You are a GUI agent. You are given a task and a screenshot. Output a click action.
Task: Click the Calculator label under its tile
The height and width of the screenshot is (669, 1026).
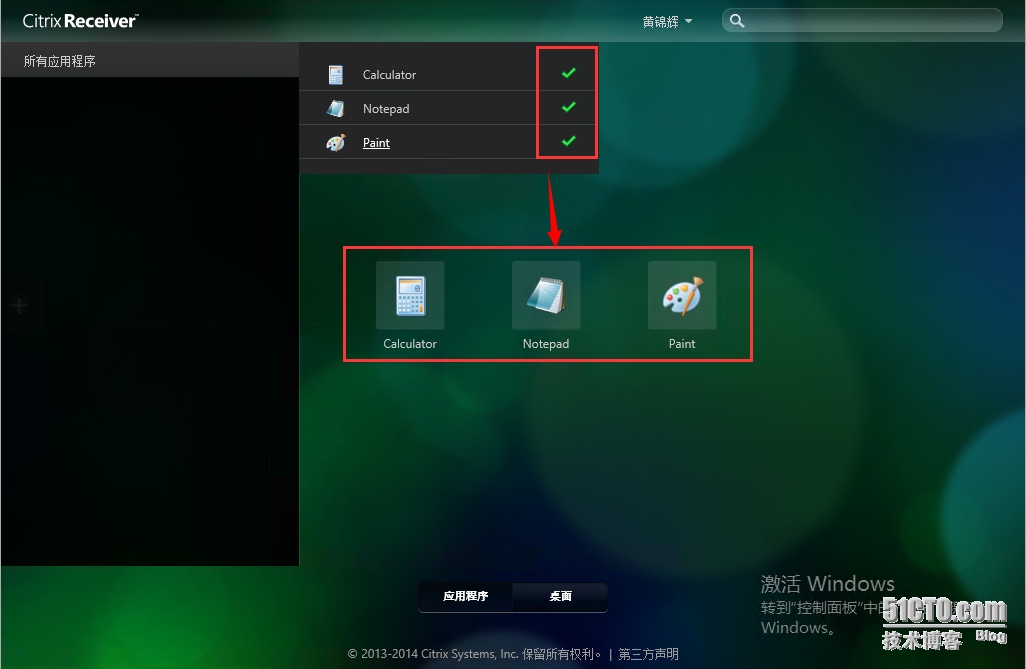(x=410, y=344)
